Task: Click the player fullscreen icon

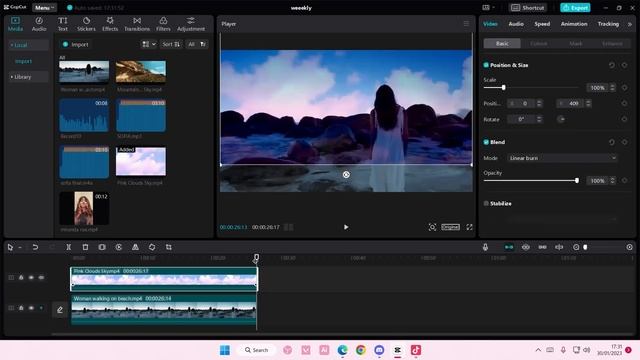Action: tap(469, 227)
